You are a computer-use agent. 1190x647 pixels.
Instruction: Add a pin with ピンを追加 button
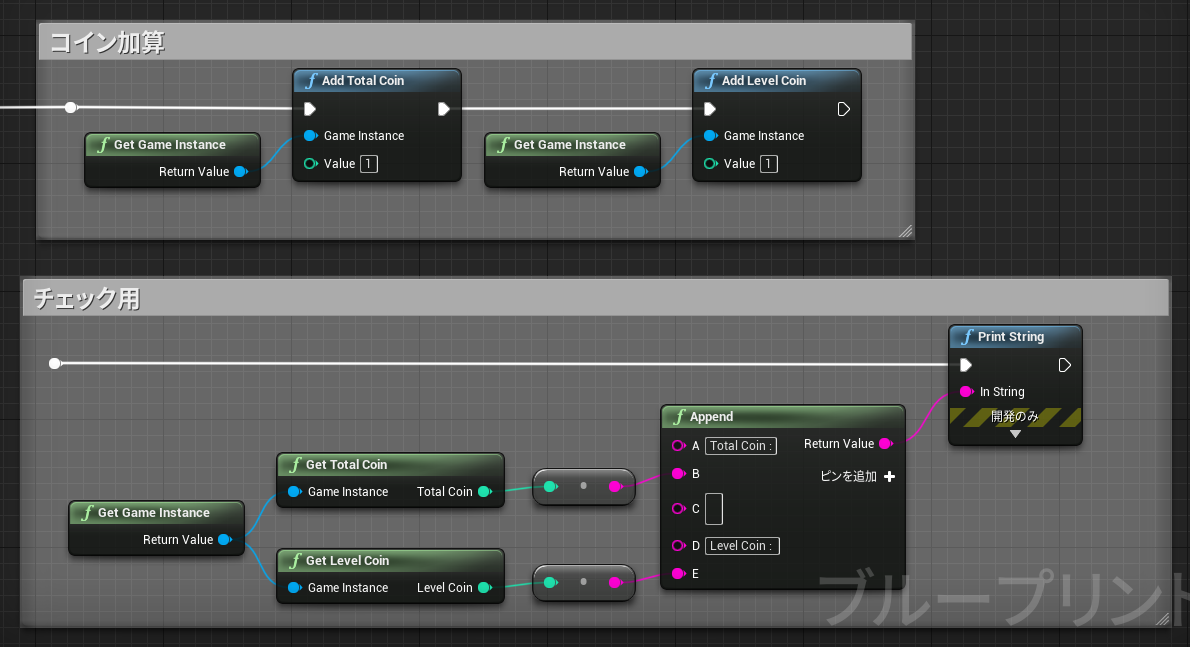(x=858, y=476)
